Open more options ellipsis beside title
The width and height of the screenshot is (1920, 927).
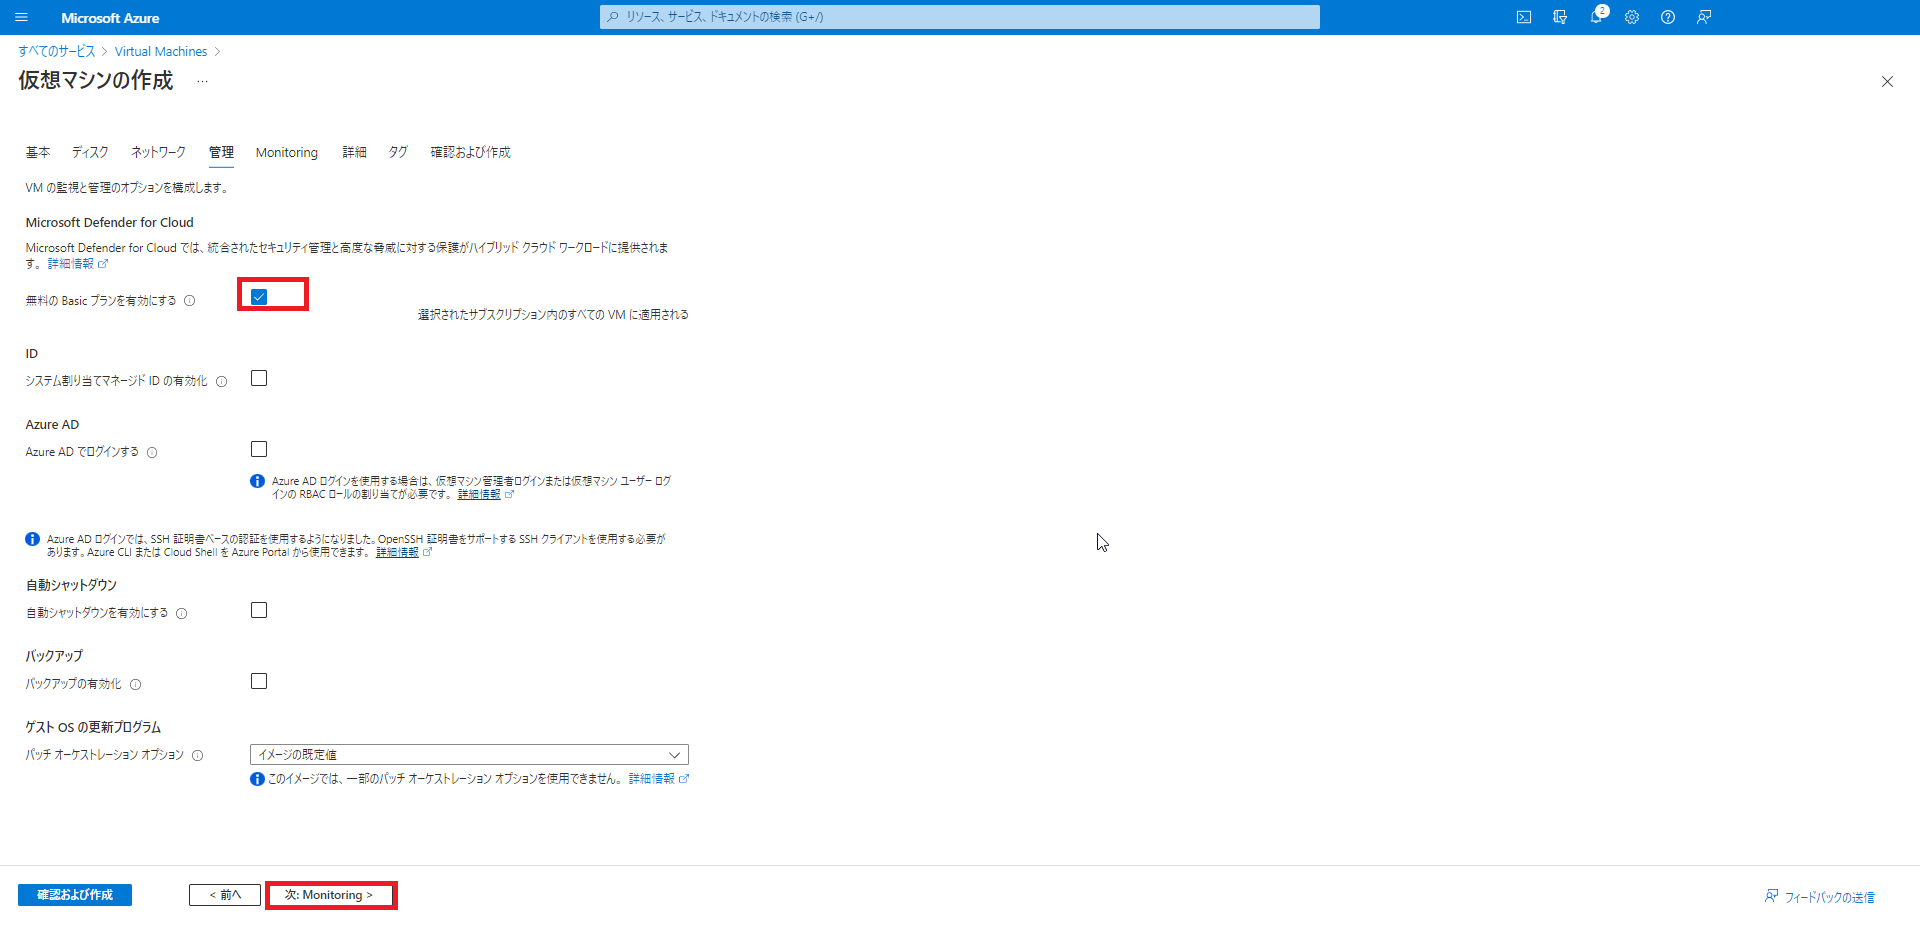tap(202, 81)
